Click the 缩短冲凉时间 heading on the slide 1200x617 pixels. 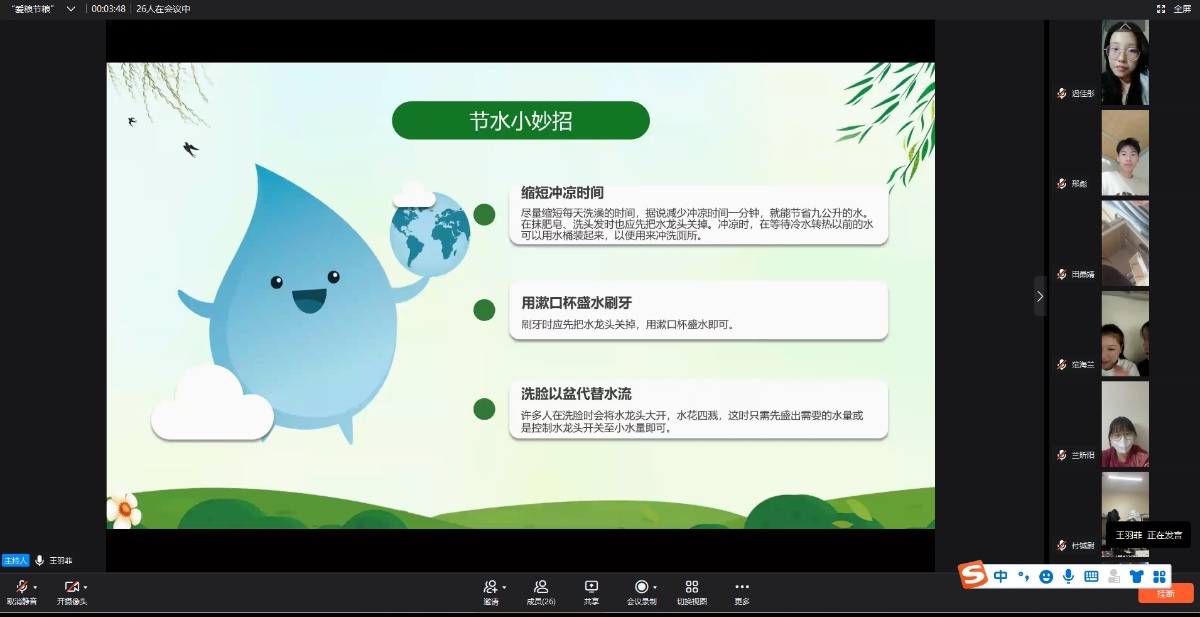[562, 192]
